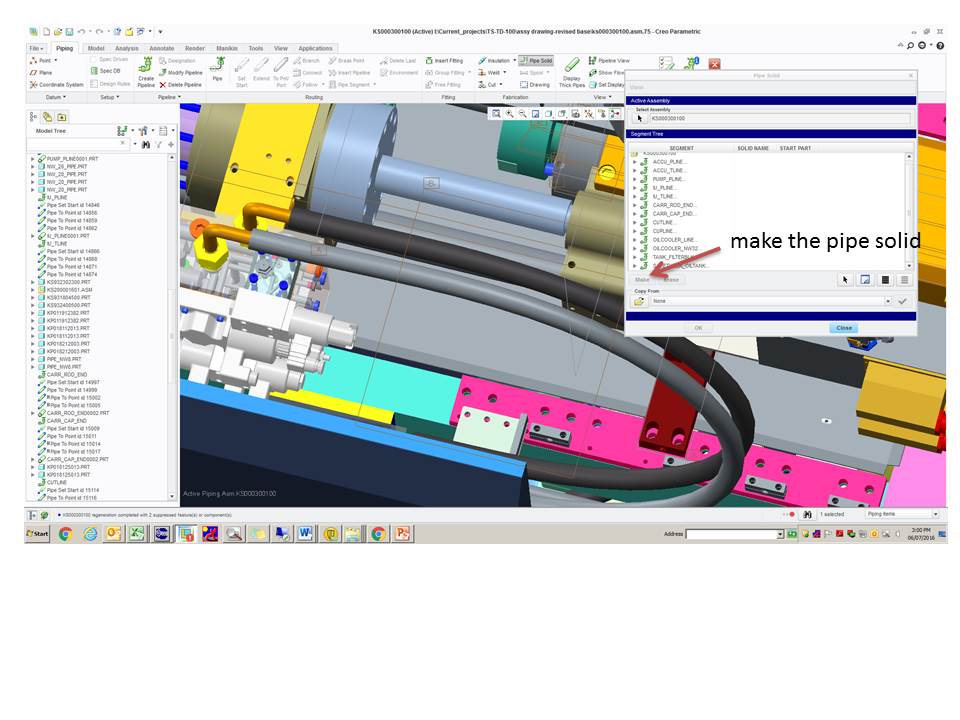Expand CARR_ROD_END segment in Segment Tree
The height and width of the screenshot is (720, 960).
pyautogui.click(x=635, y=205)
